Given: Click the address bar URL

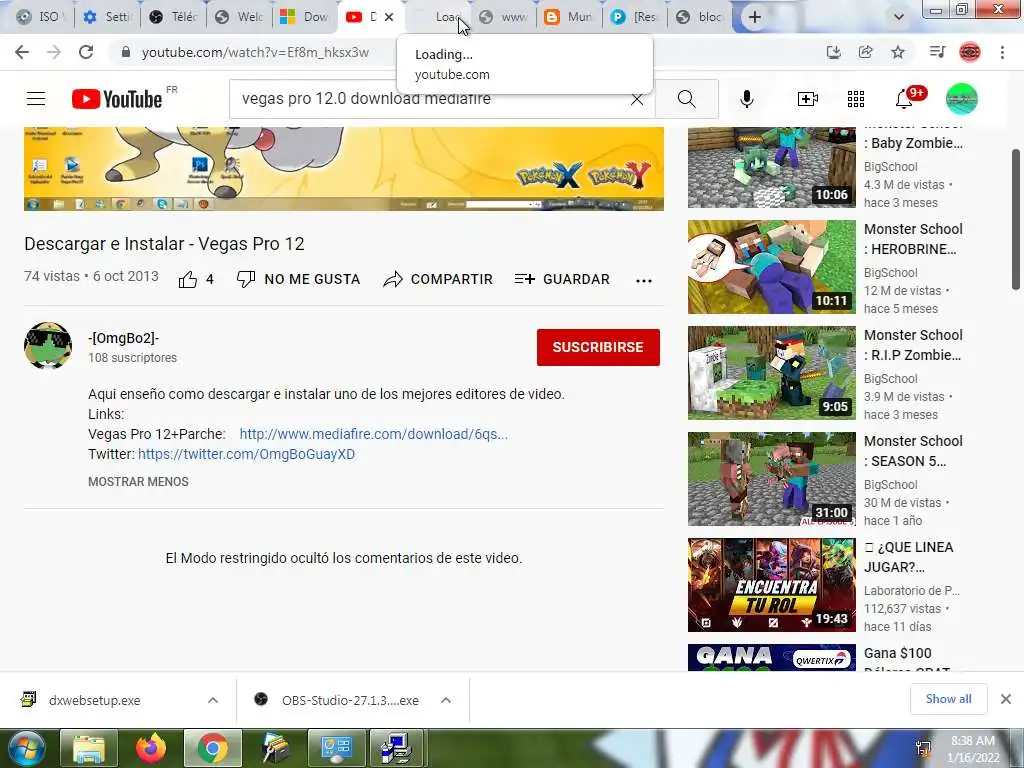Looking at the screenshot, I should (x=255, y=52).
